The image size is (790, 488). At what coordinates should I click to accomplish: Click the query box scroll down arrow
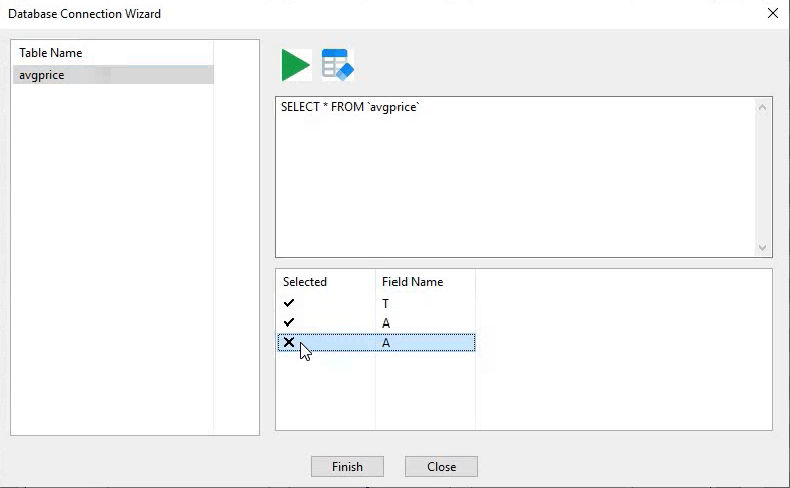pyautogui.click(x=762, y=247)
